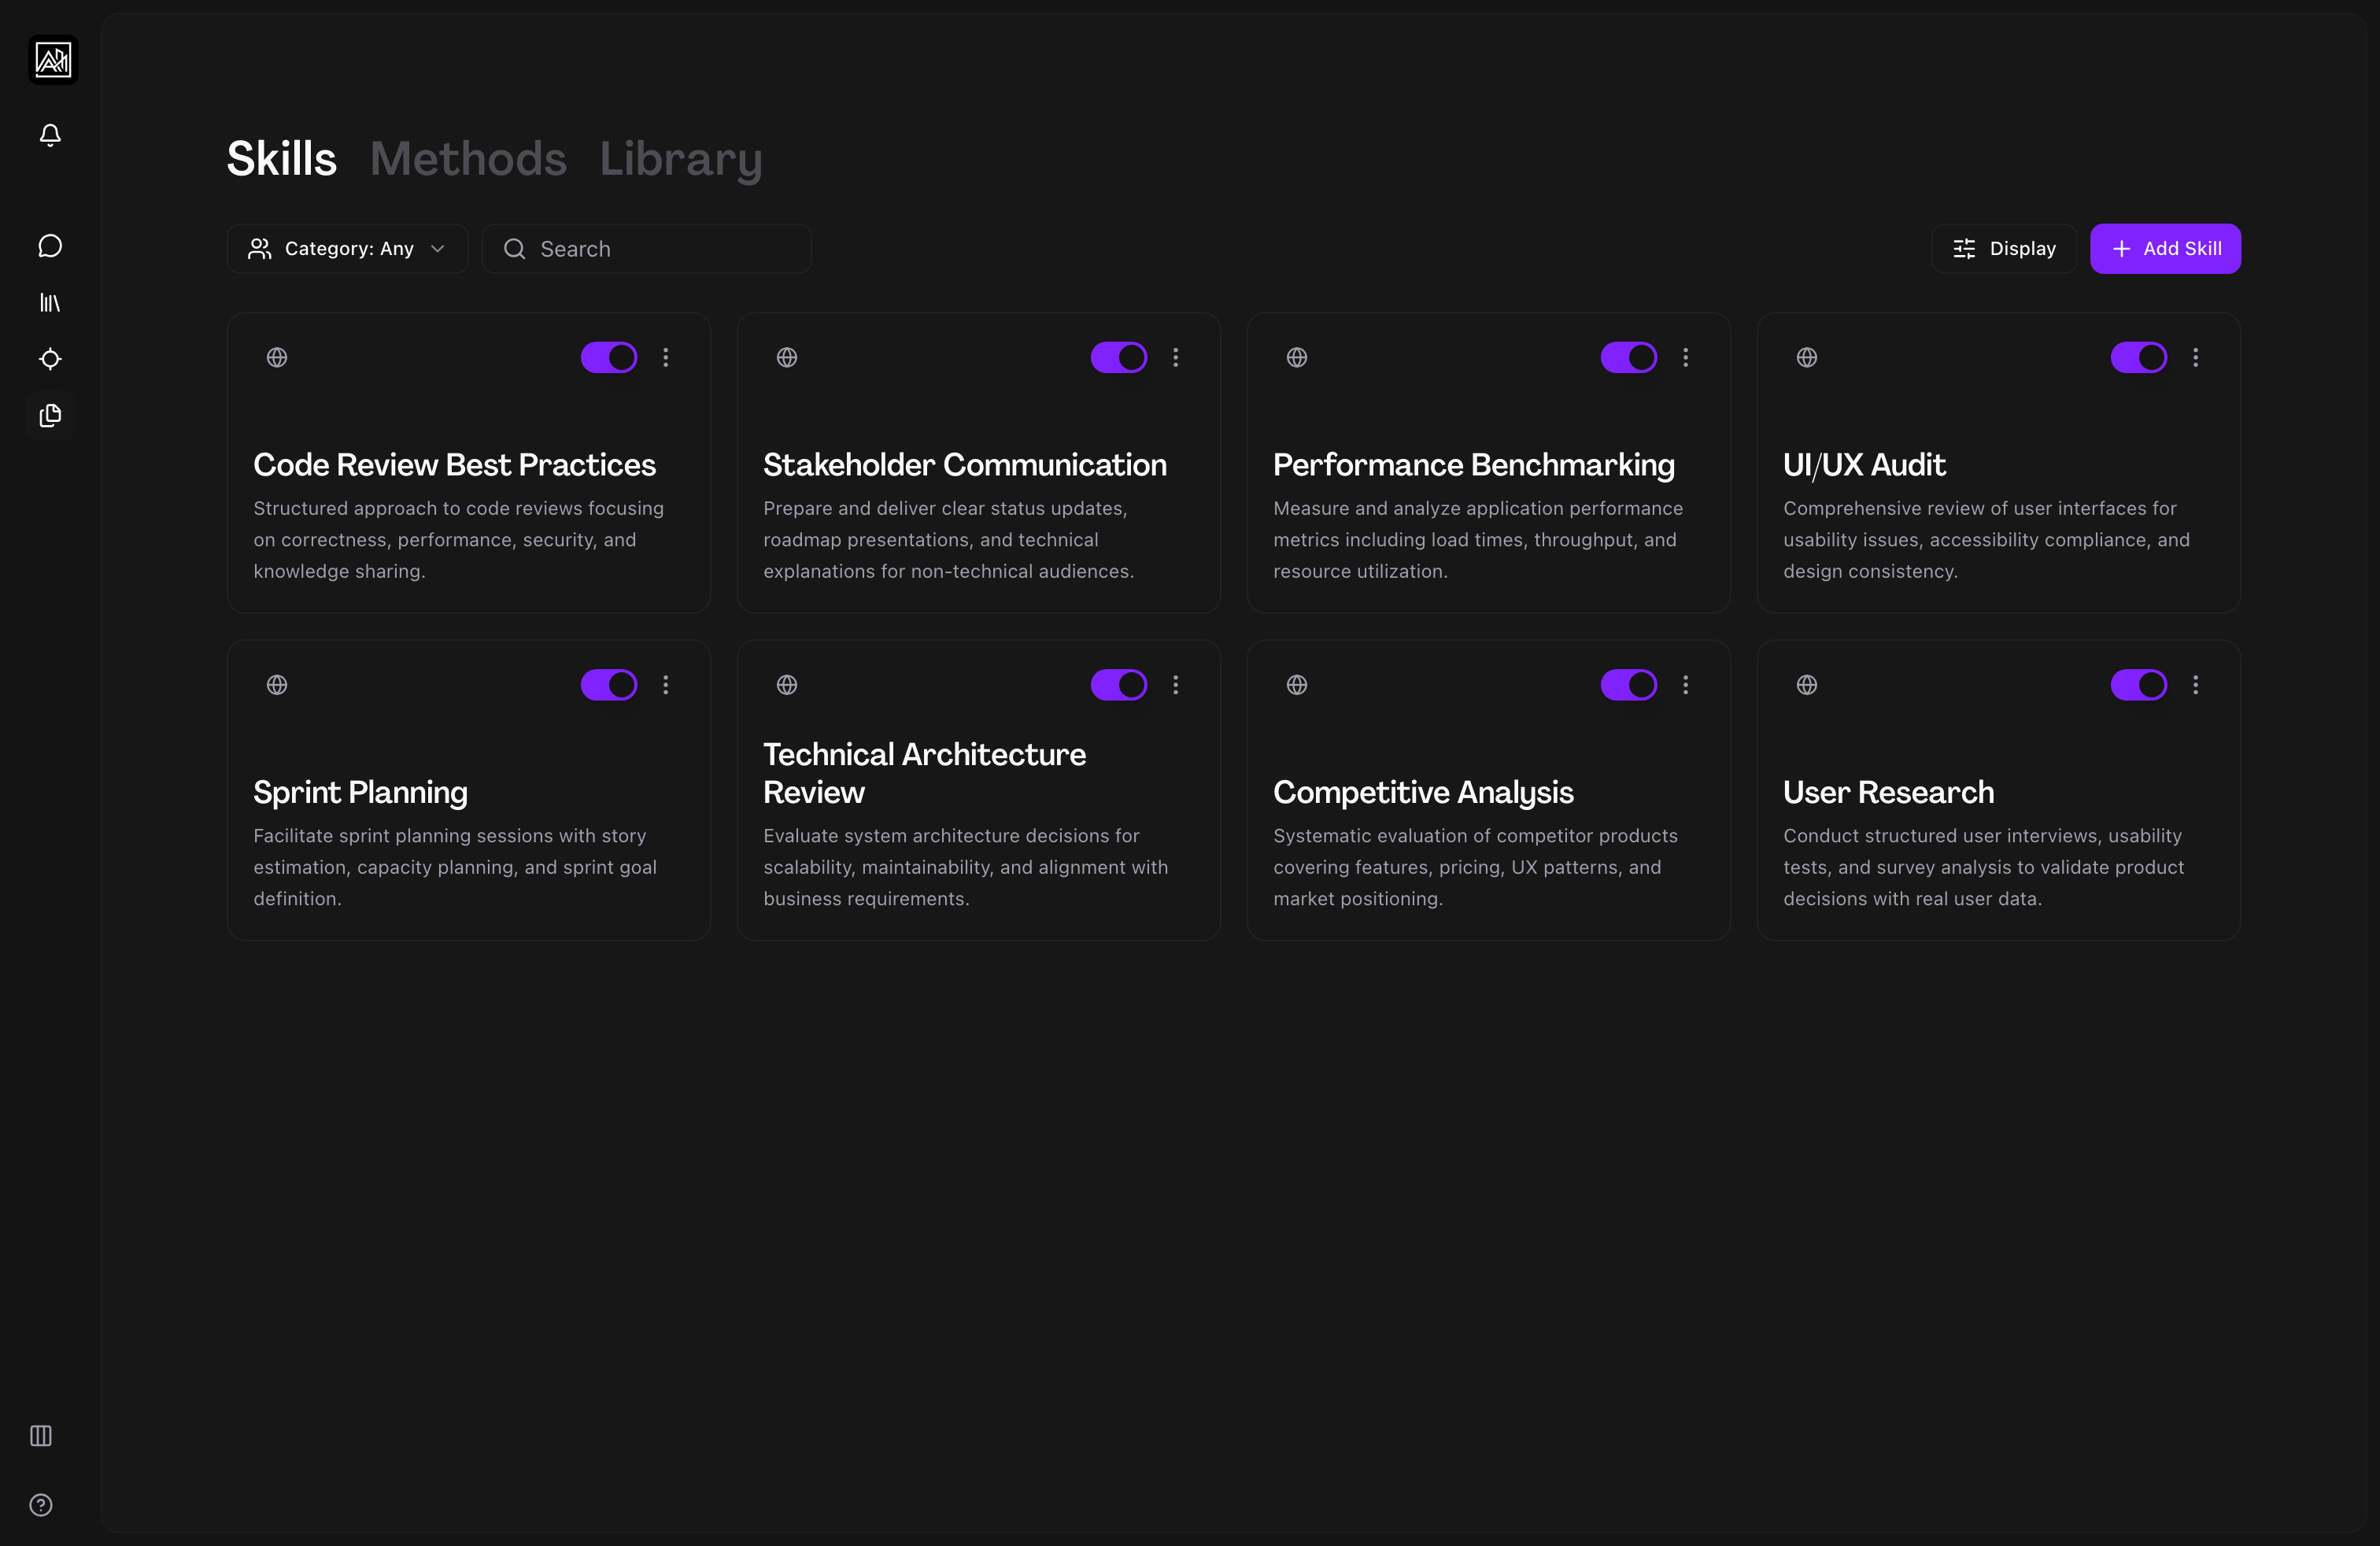
Task: Expand the Category: Any dropdown
Action: pos(347,249)
